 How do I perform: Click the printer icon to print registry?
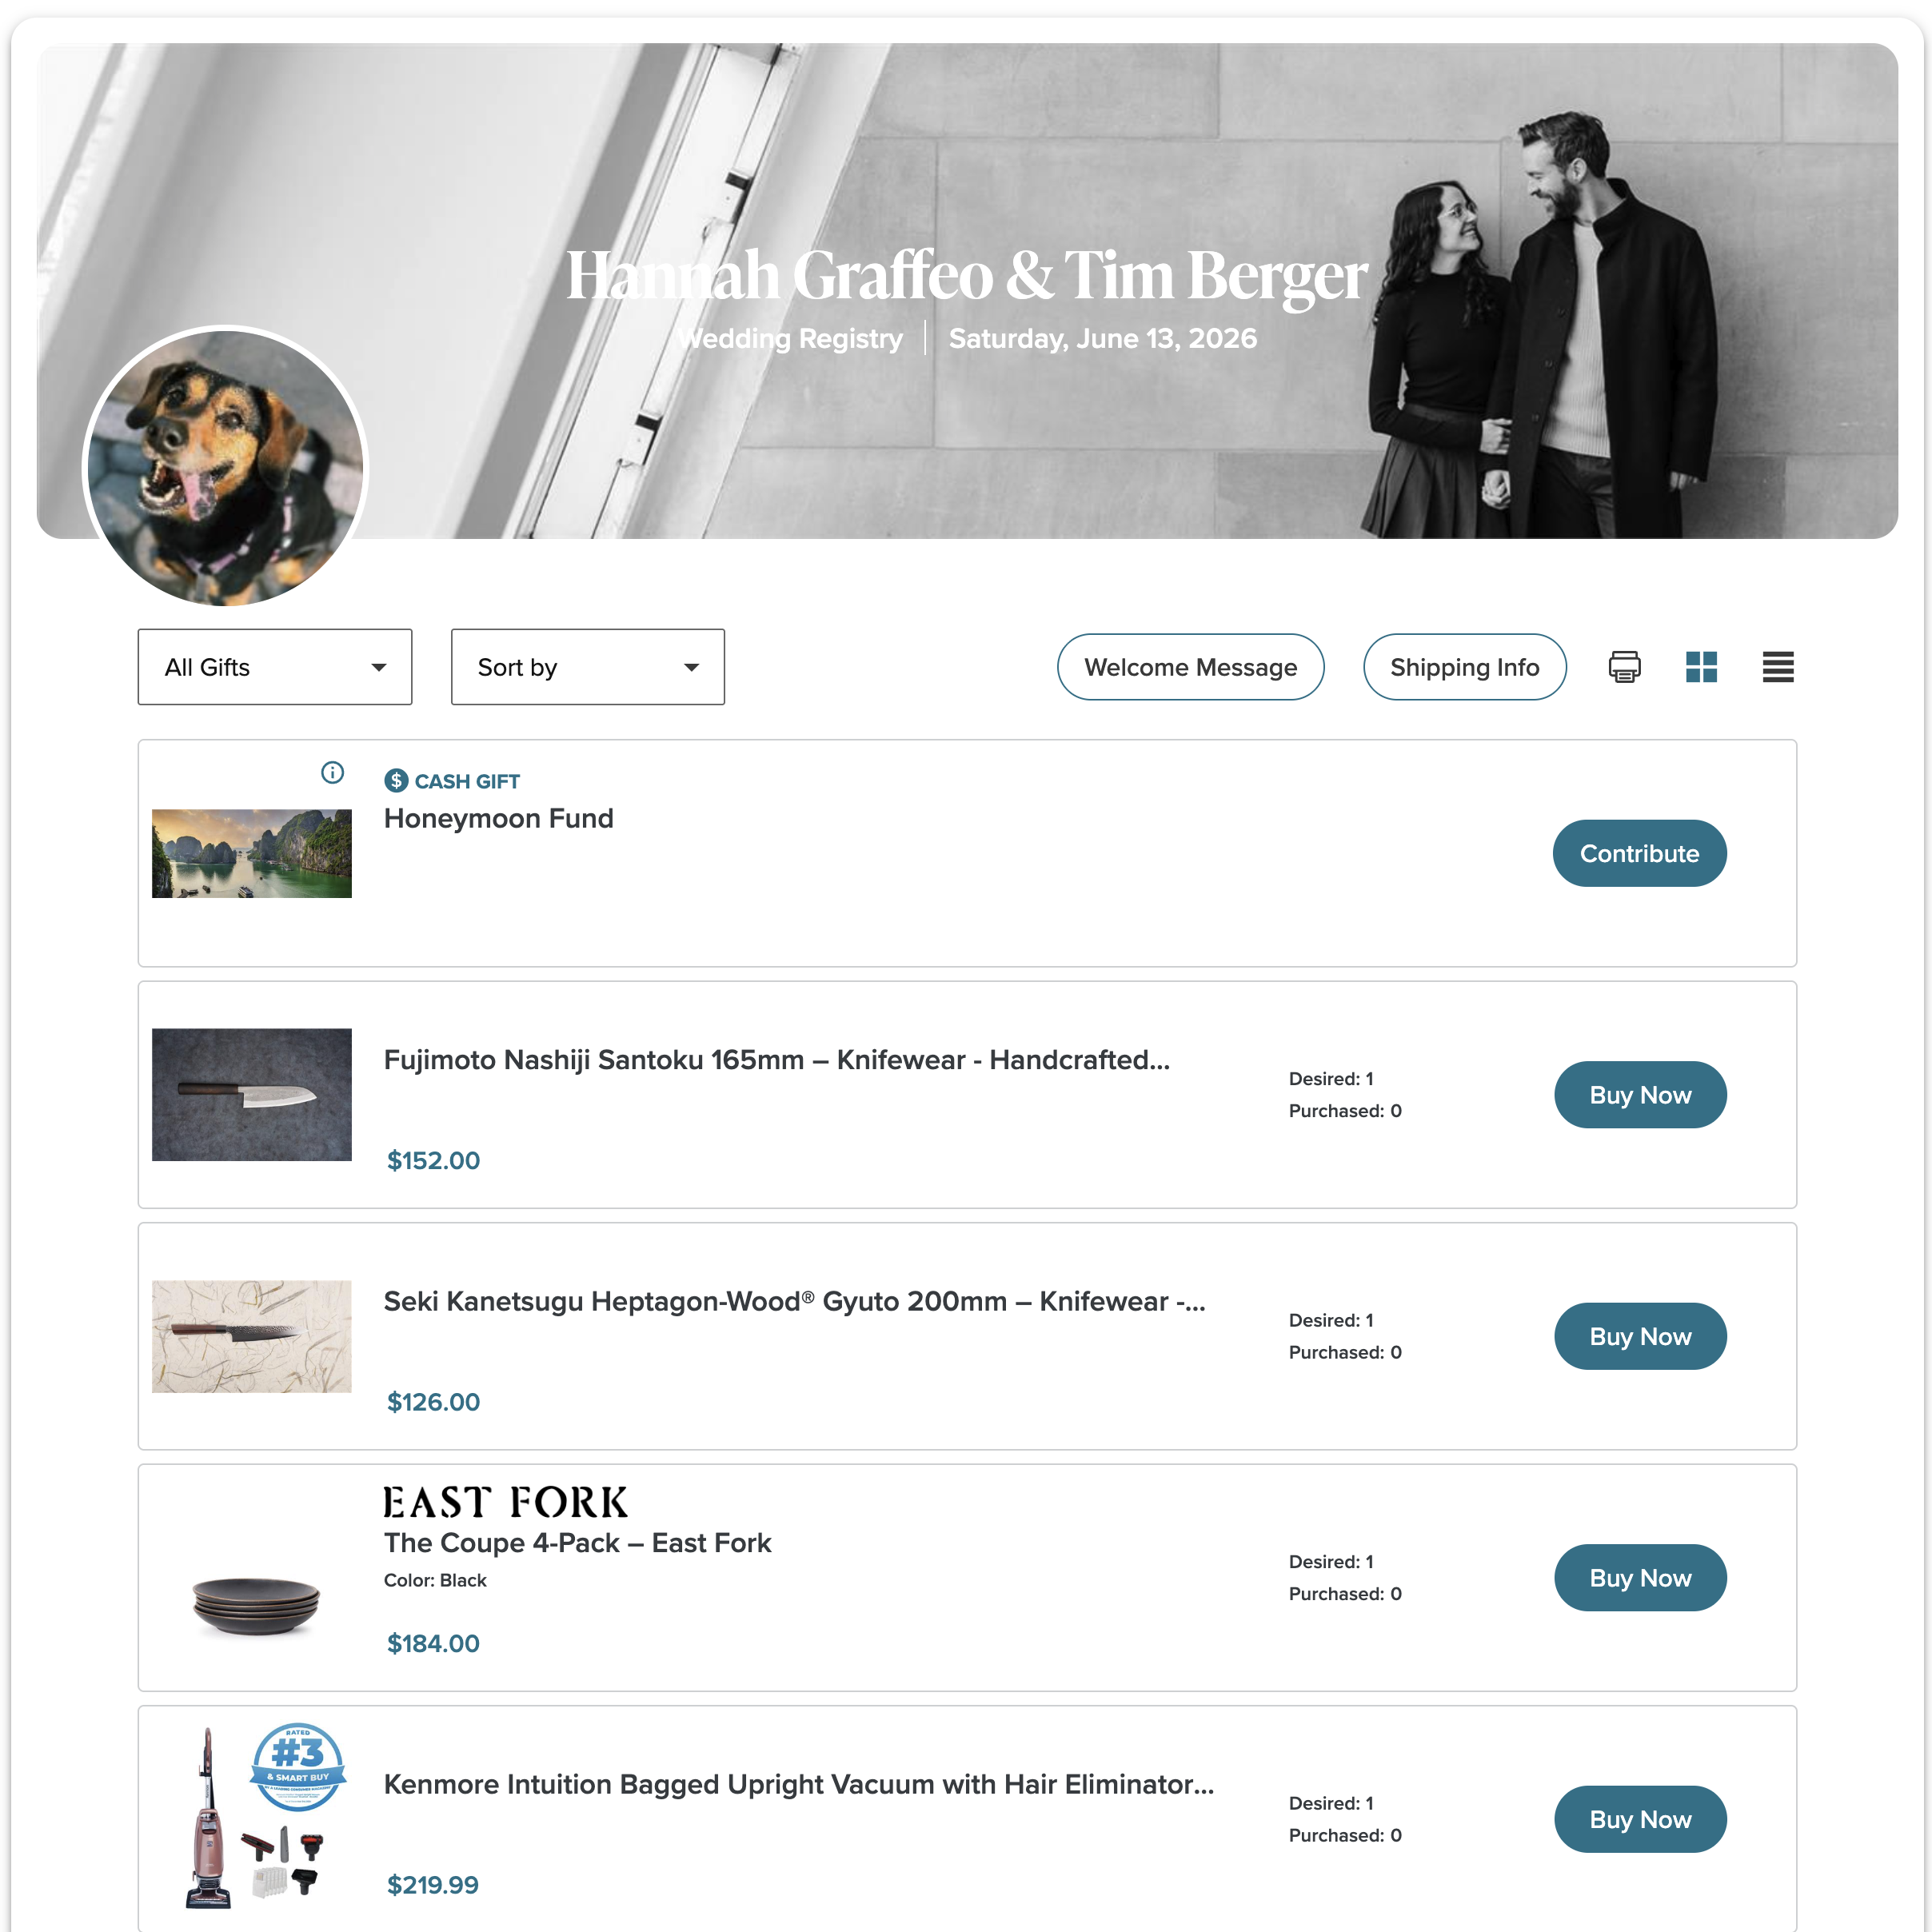tap(1624, 667)
